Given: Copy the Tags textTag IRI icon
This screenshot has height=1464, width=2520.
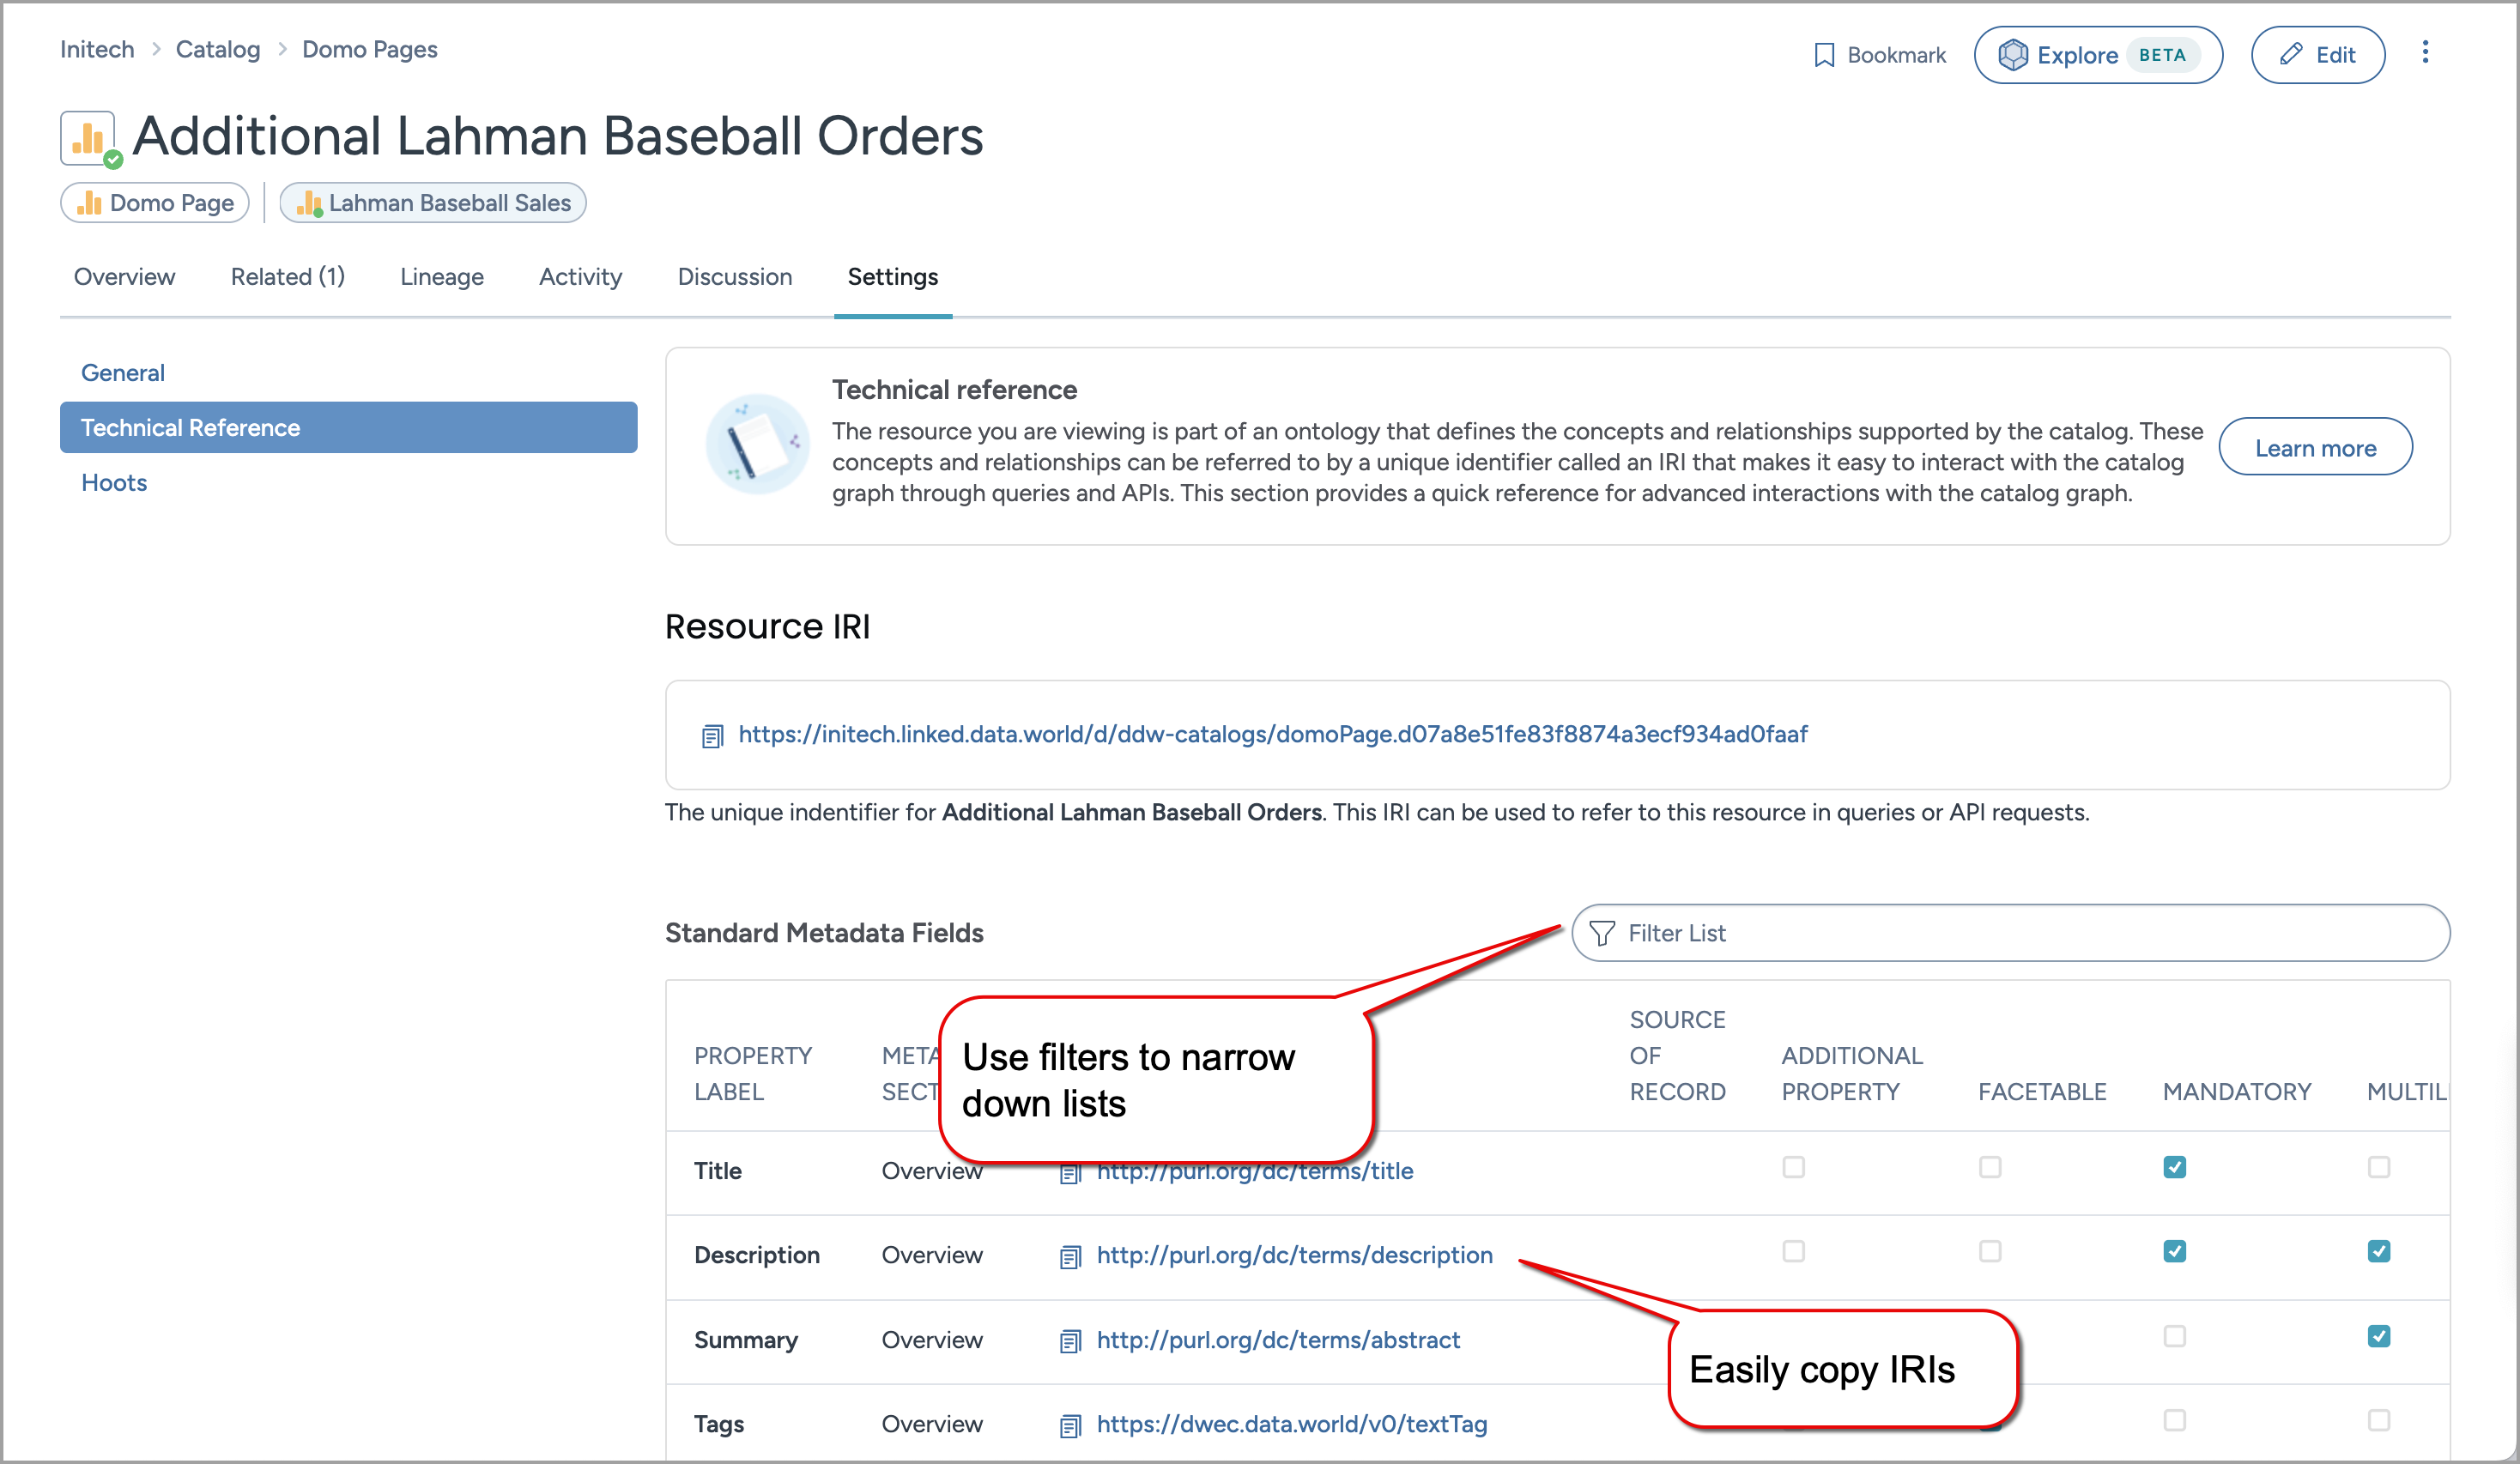Looking at the screenshot, I should pyautogui.click(x=1071, y=1424).
